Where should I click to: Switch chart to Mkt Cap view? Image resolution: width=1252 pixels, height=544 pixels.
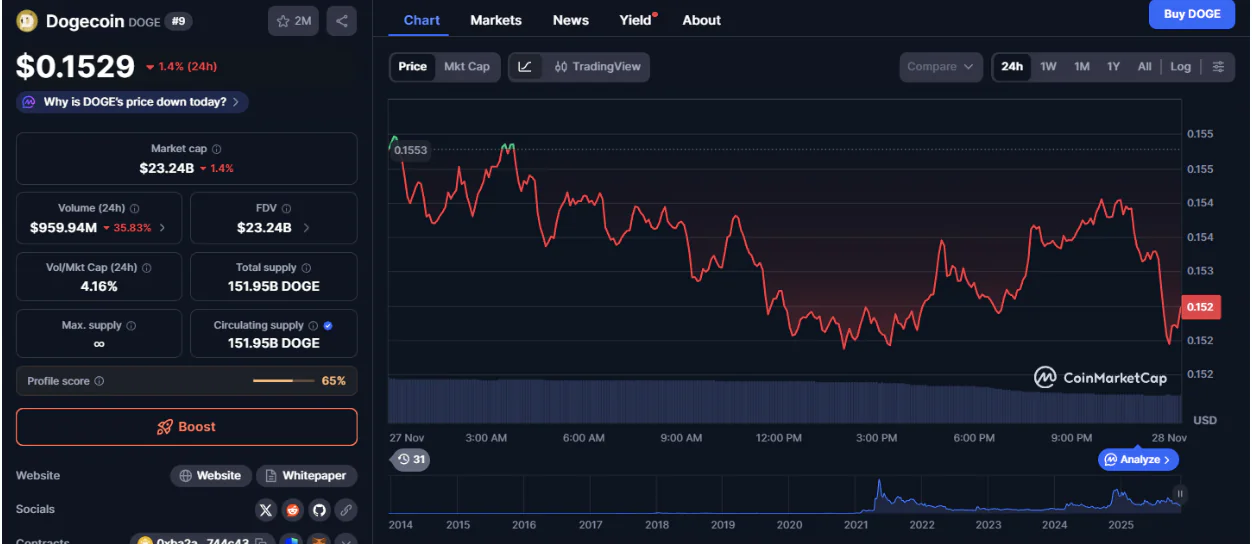(x=466, y=67)
